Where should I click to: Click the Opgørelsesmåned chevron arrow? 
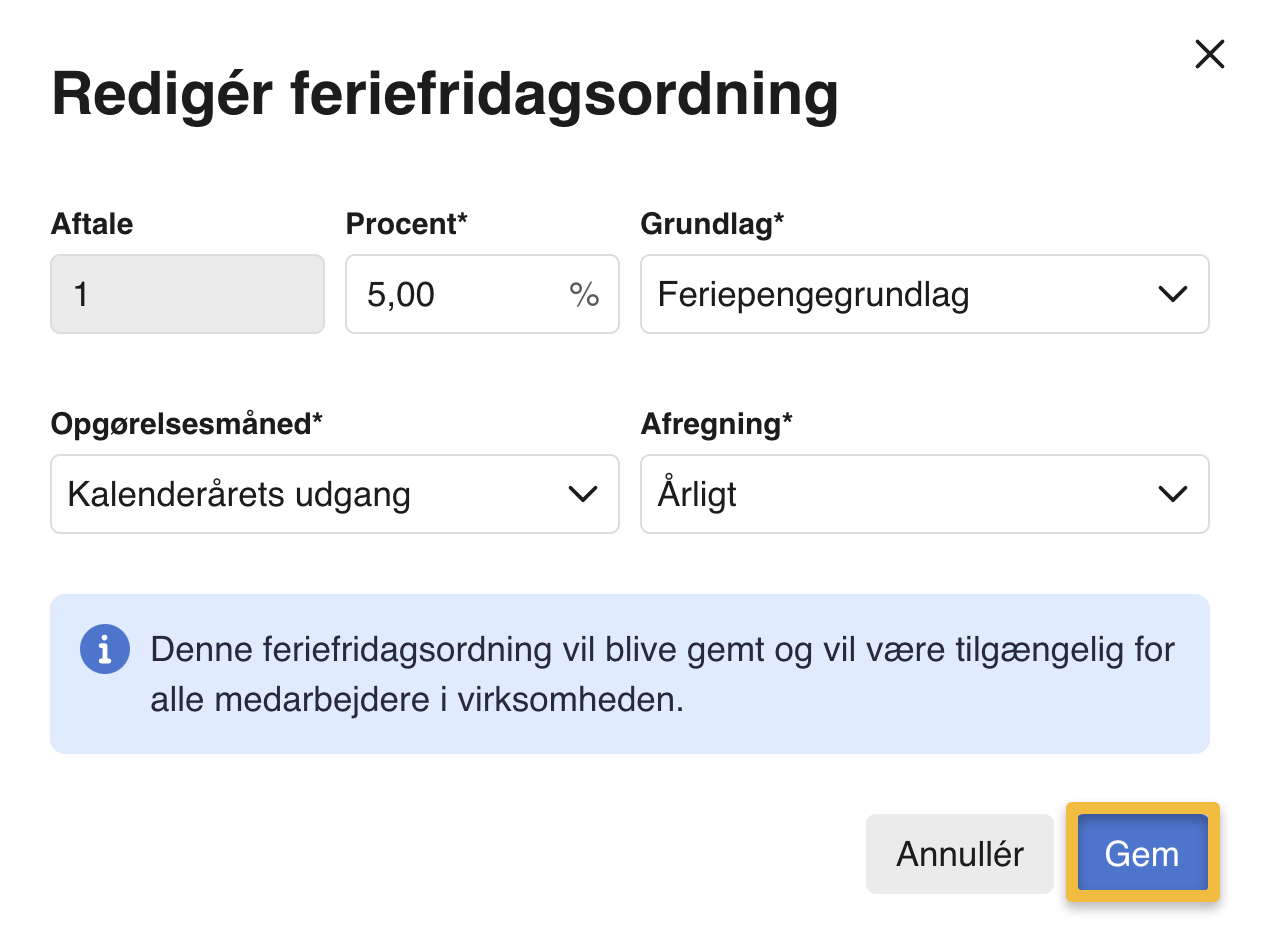tap(582, 494)
